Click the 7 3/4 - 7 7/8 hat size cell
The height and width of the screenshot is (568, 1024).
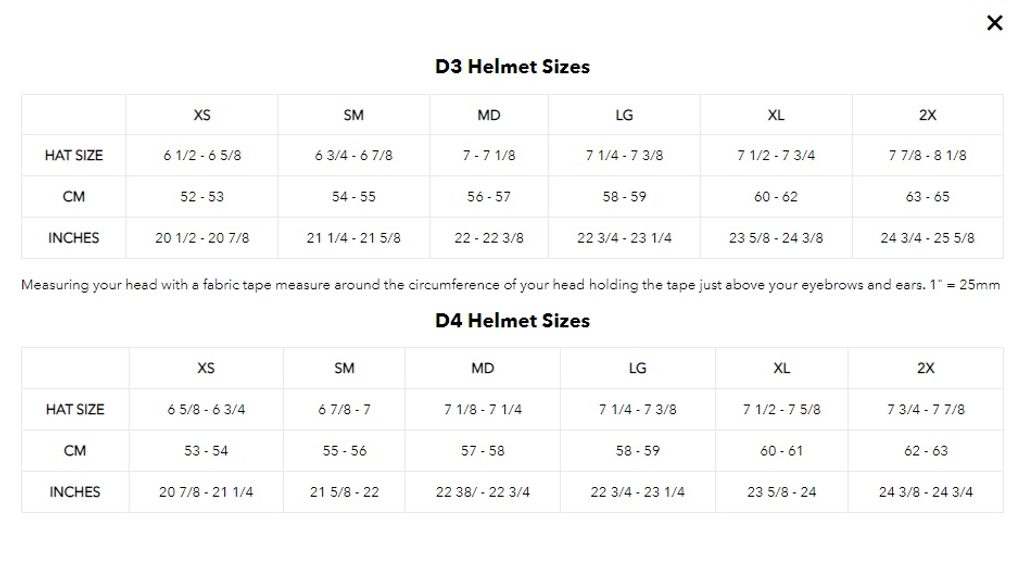[x=926, y=410]
